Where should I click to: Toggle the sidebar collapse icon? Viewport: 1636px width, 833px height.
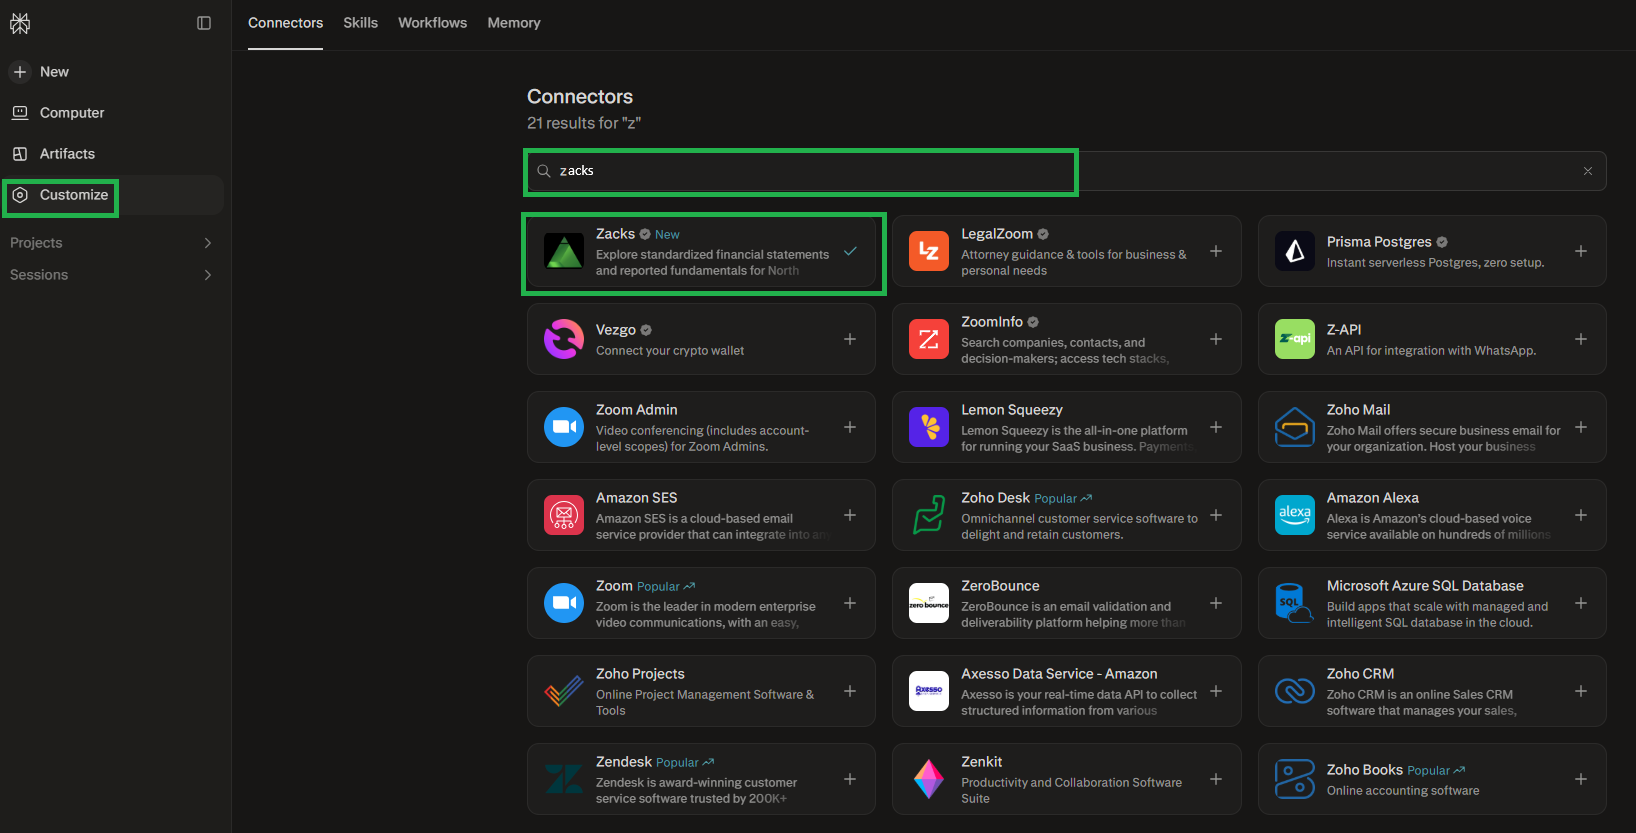pyautogui.click(x=204, y=23)
